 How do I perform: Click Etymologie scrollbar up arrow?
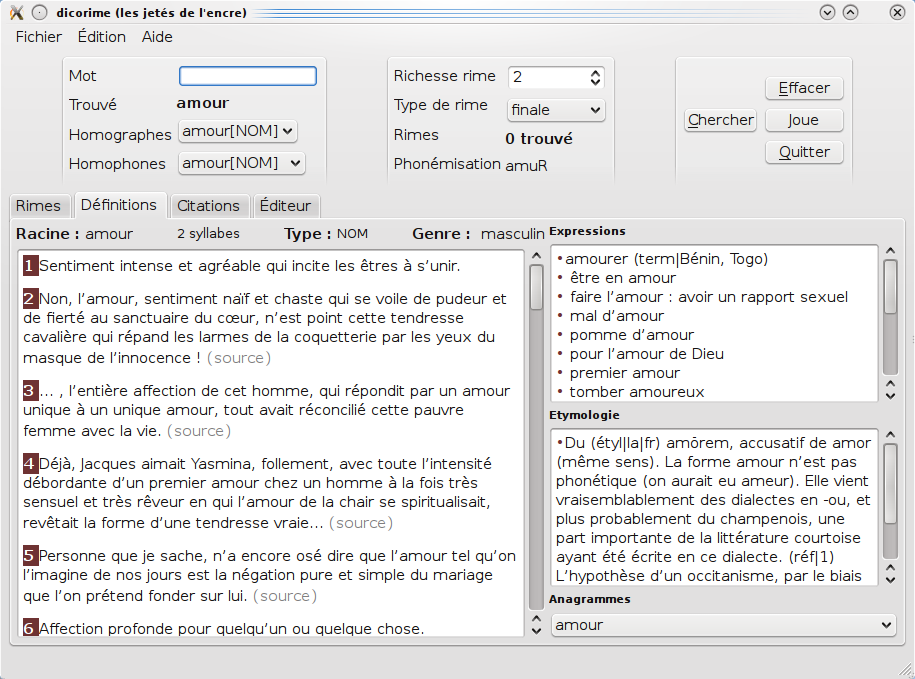pos(890,435)
